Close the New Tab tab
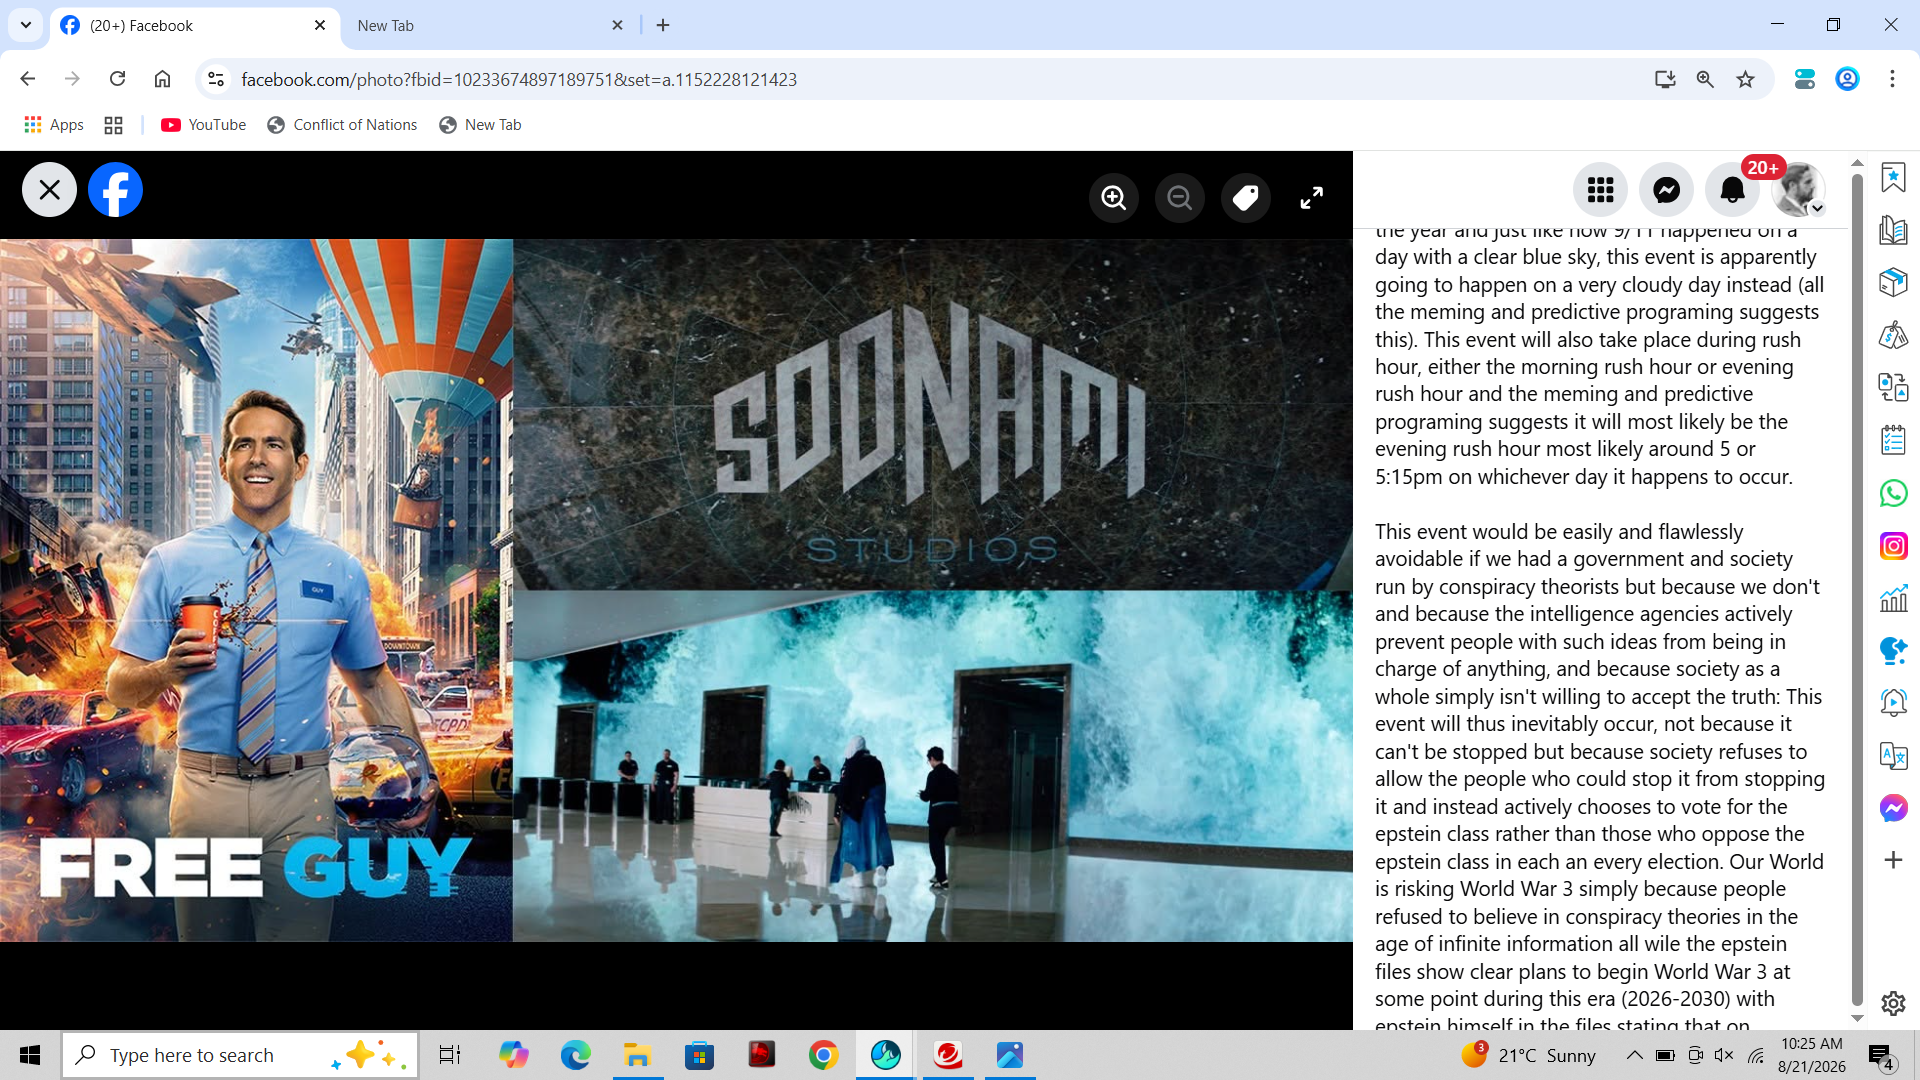Viewport: 1920px width, 1080px height. [x=617, y=25]
